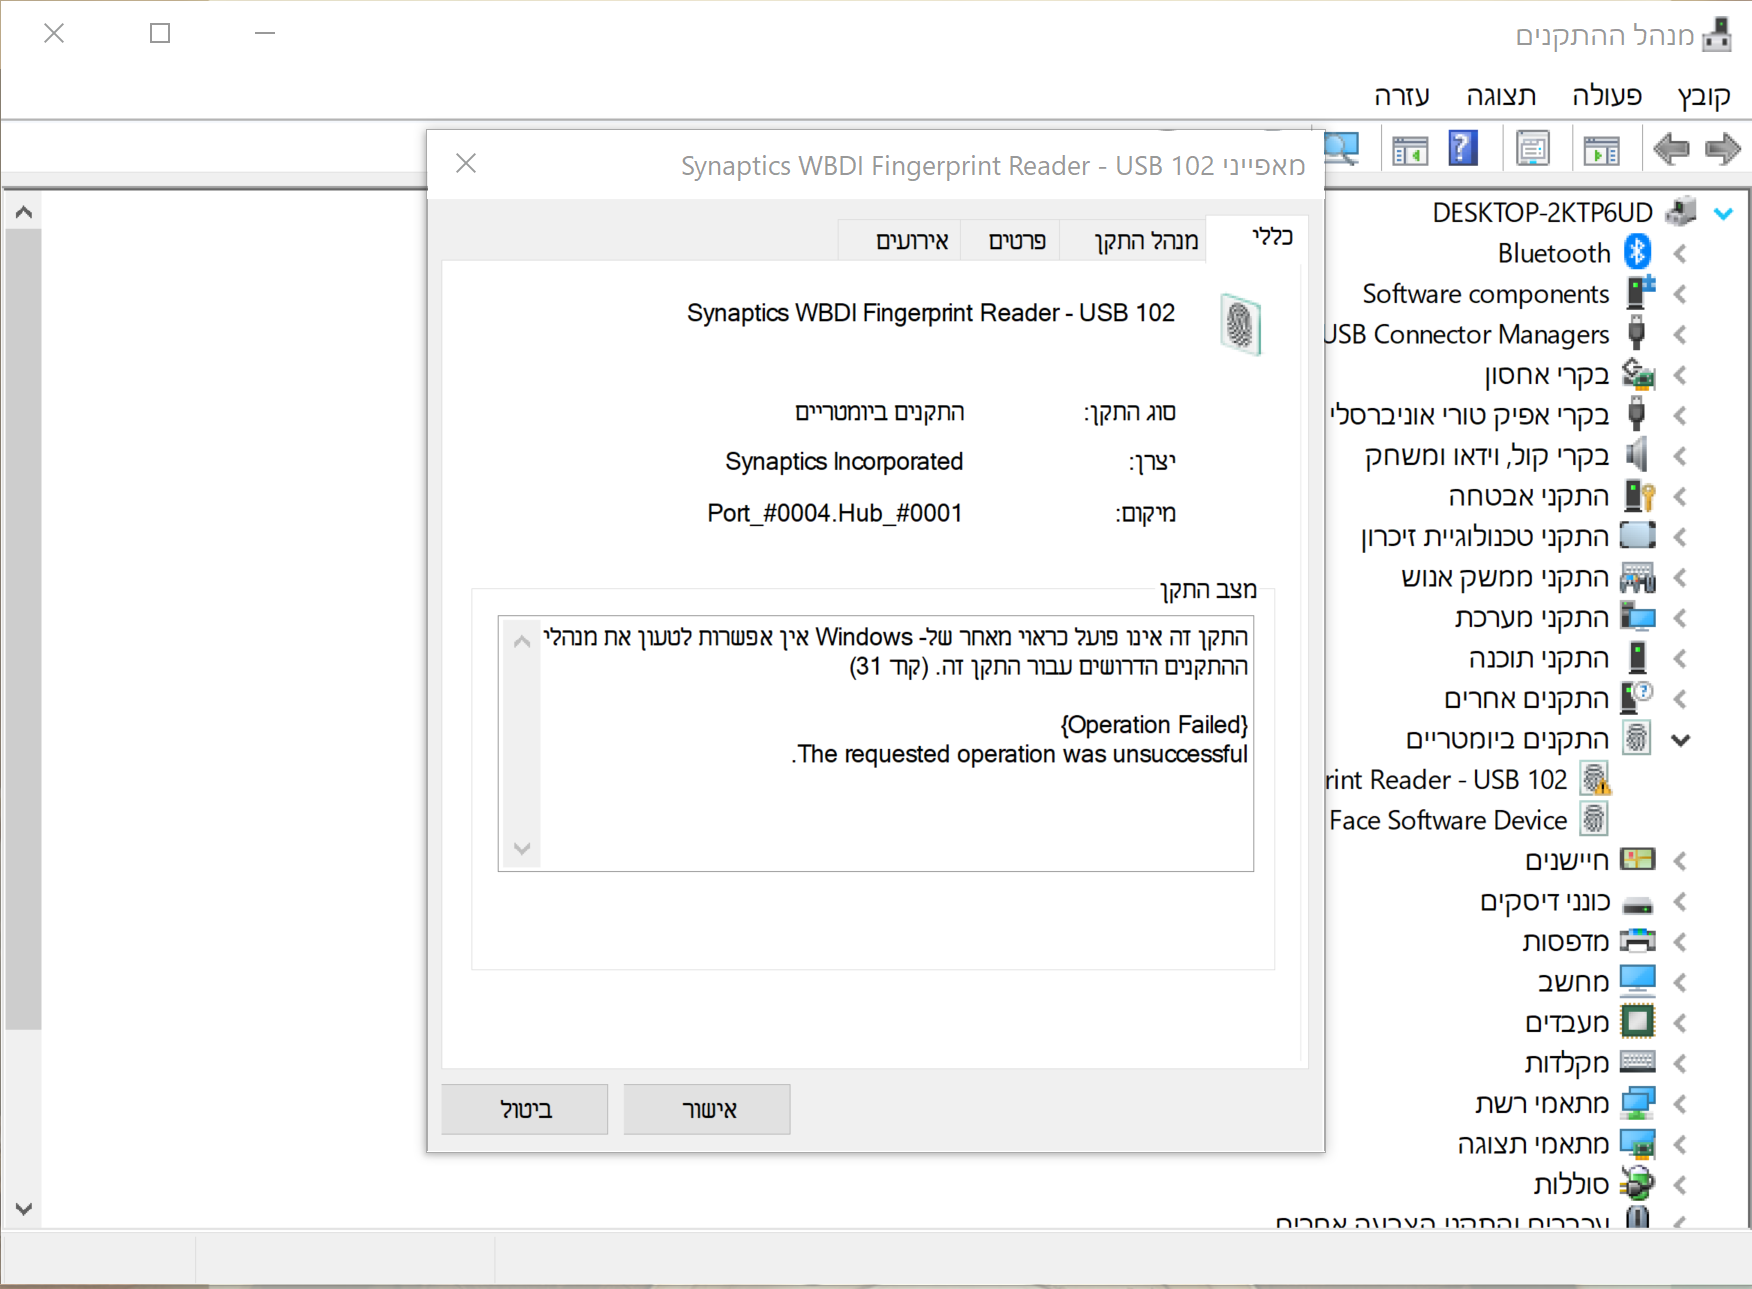The width and height of the screenshot is (1752, 1289).
Task: Click the help question mark toolbar icon
Action: (x=1462, y=149)
